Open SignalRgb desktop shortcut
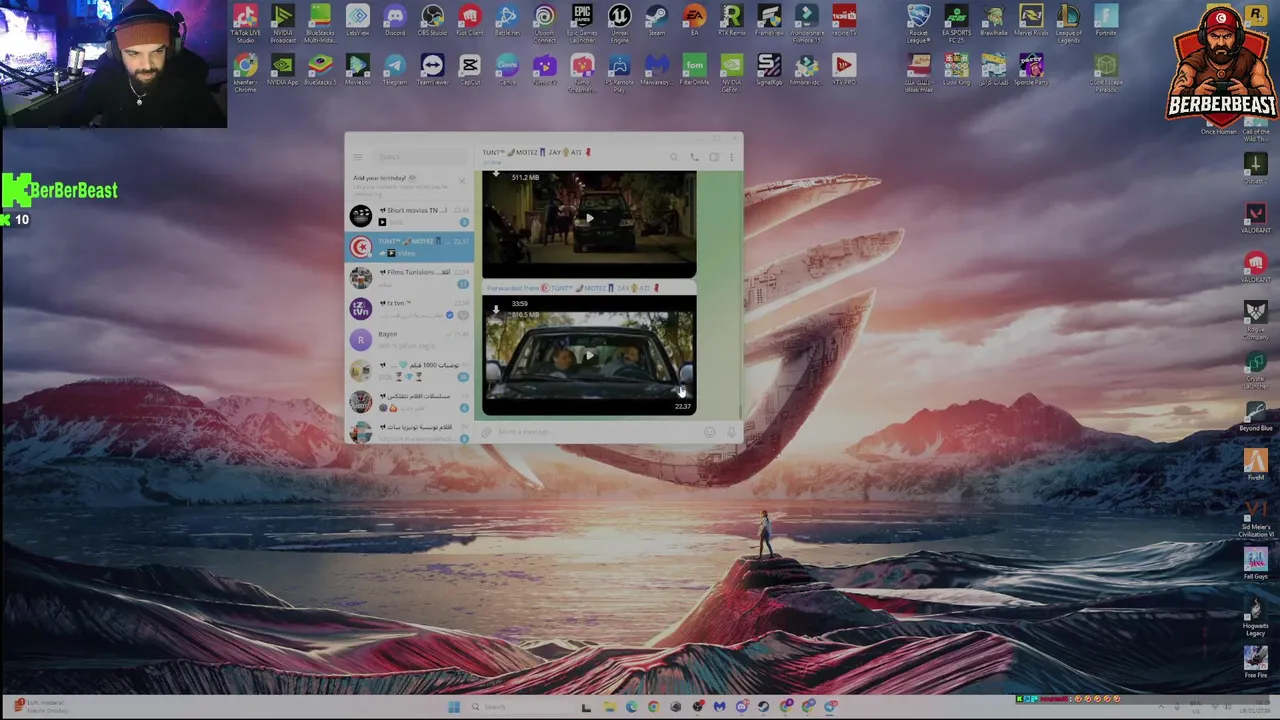Screen dimensions: 1280x720 pos(769,71)
